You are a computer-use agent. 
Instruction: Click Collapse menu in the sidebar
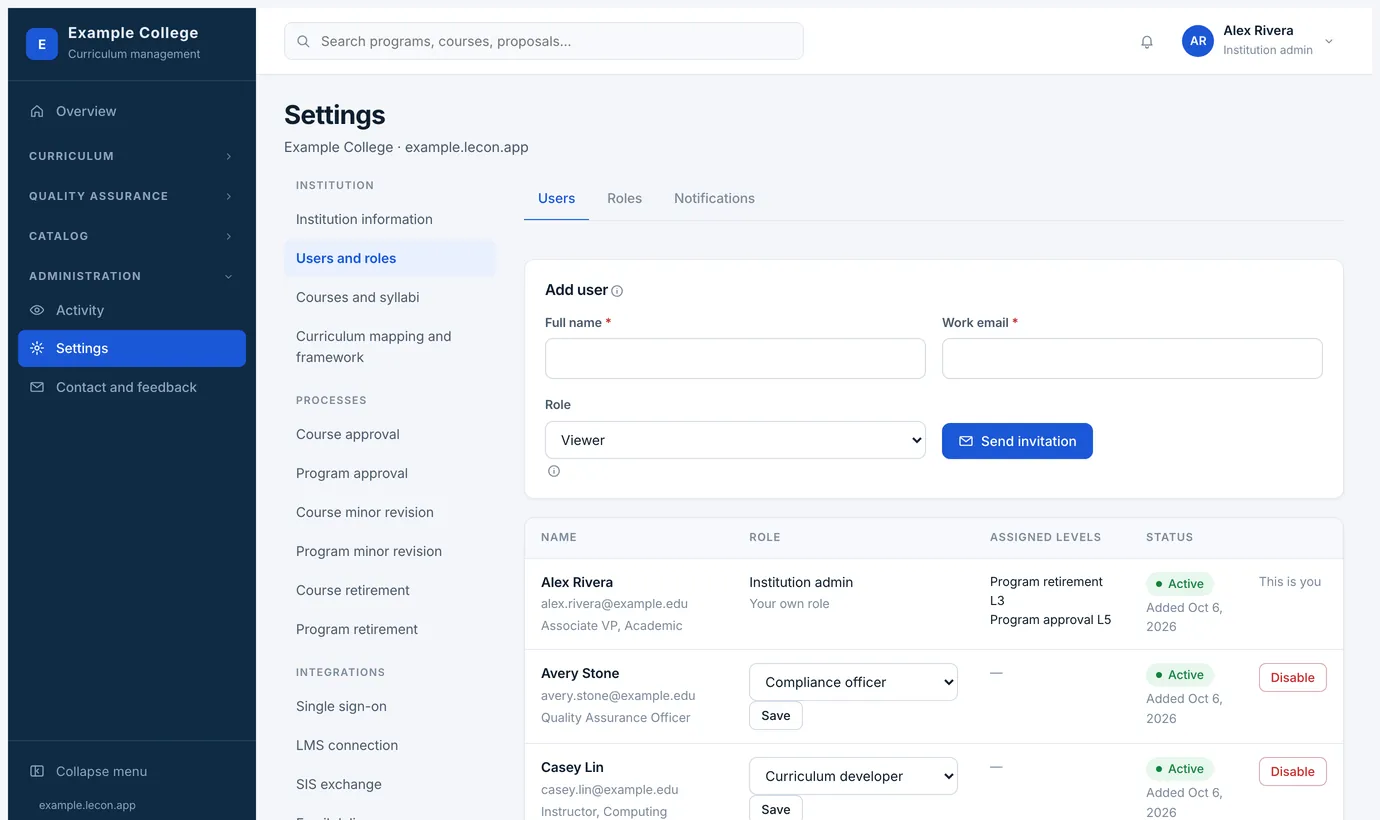tap(131, 771)
